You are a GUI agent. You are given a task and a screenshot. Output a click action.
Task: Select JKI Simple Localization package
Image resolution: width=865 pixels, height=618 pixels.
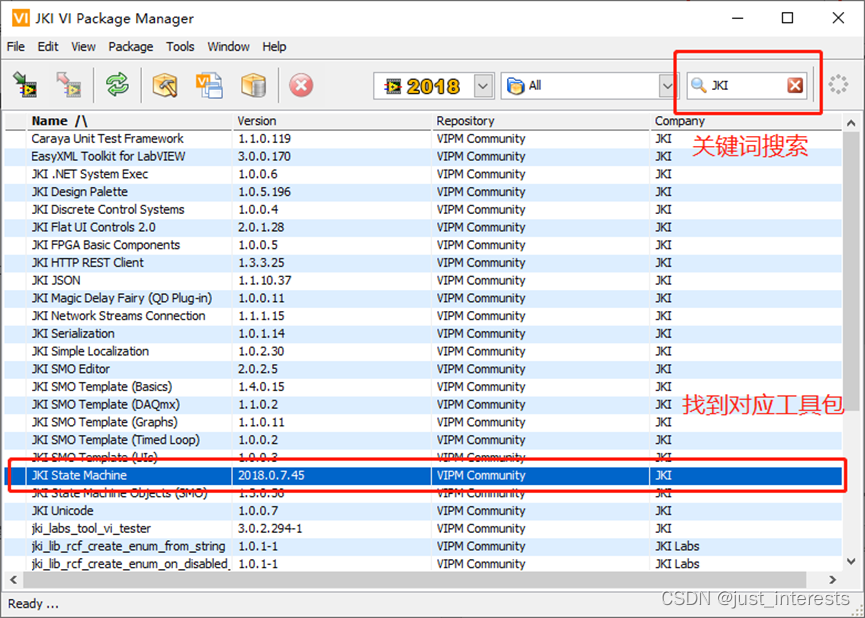(x=423, y=351)
